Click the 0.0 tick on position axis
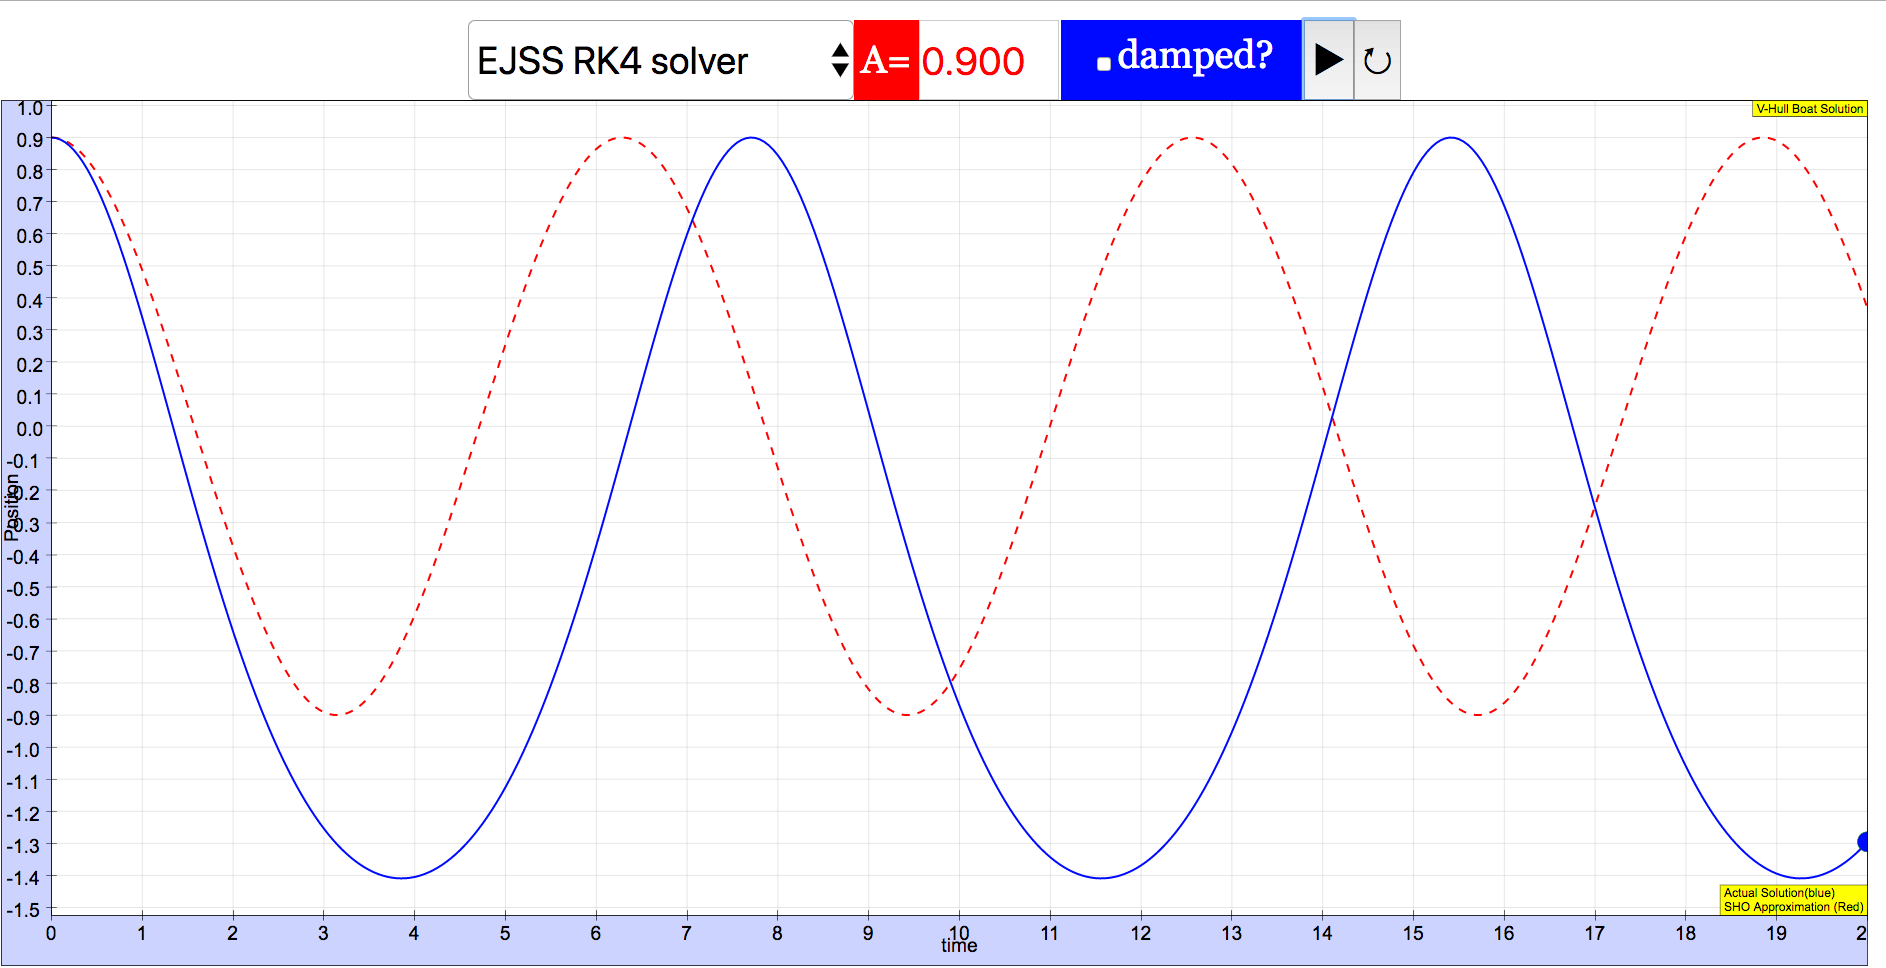The height and width of the screenshot is (968, 1886). 30,429
